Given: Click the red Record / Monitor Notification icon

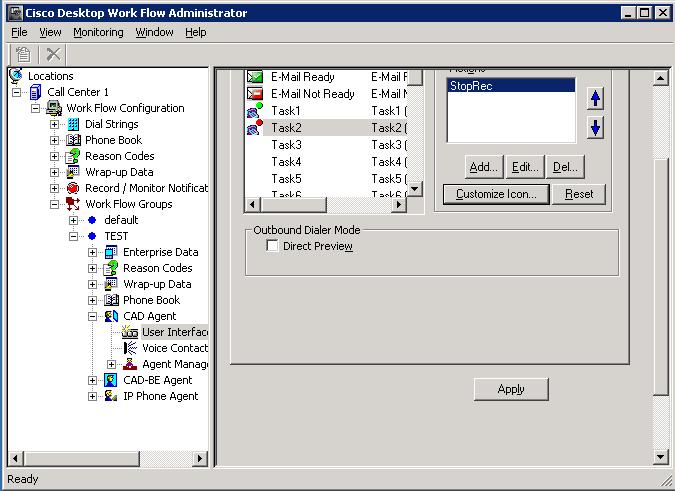Looking at the screenshot, I should pos(73,188).
